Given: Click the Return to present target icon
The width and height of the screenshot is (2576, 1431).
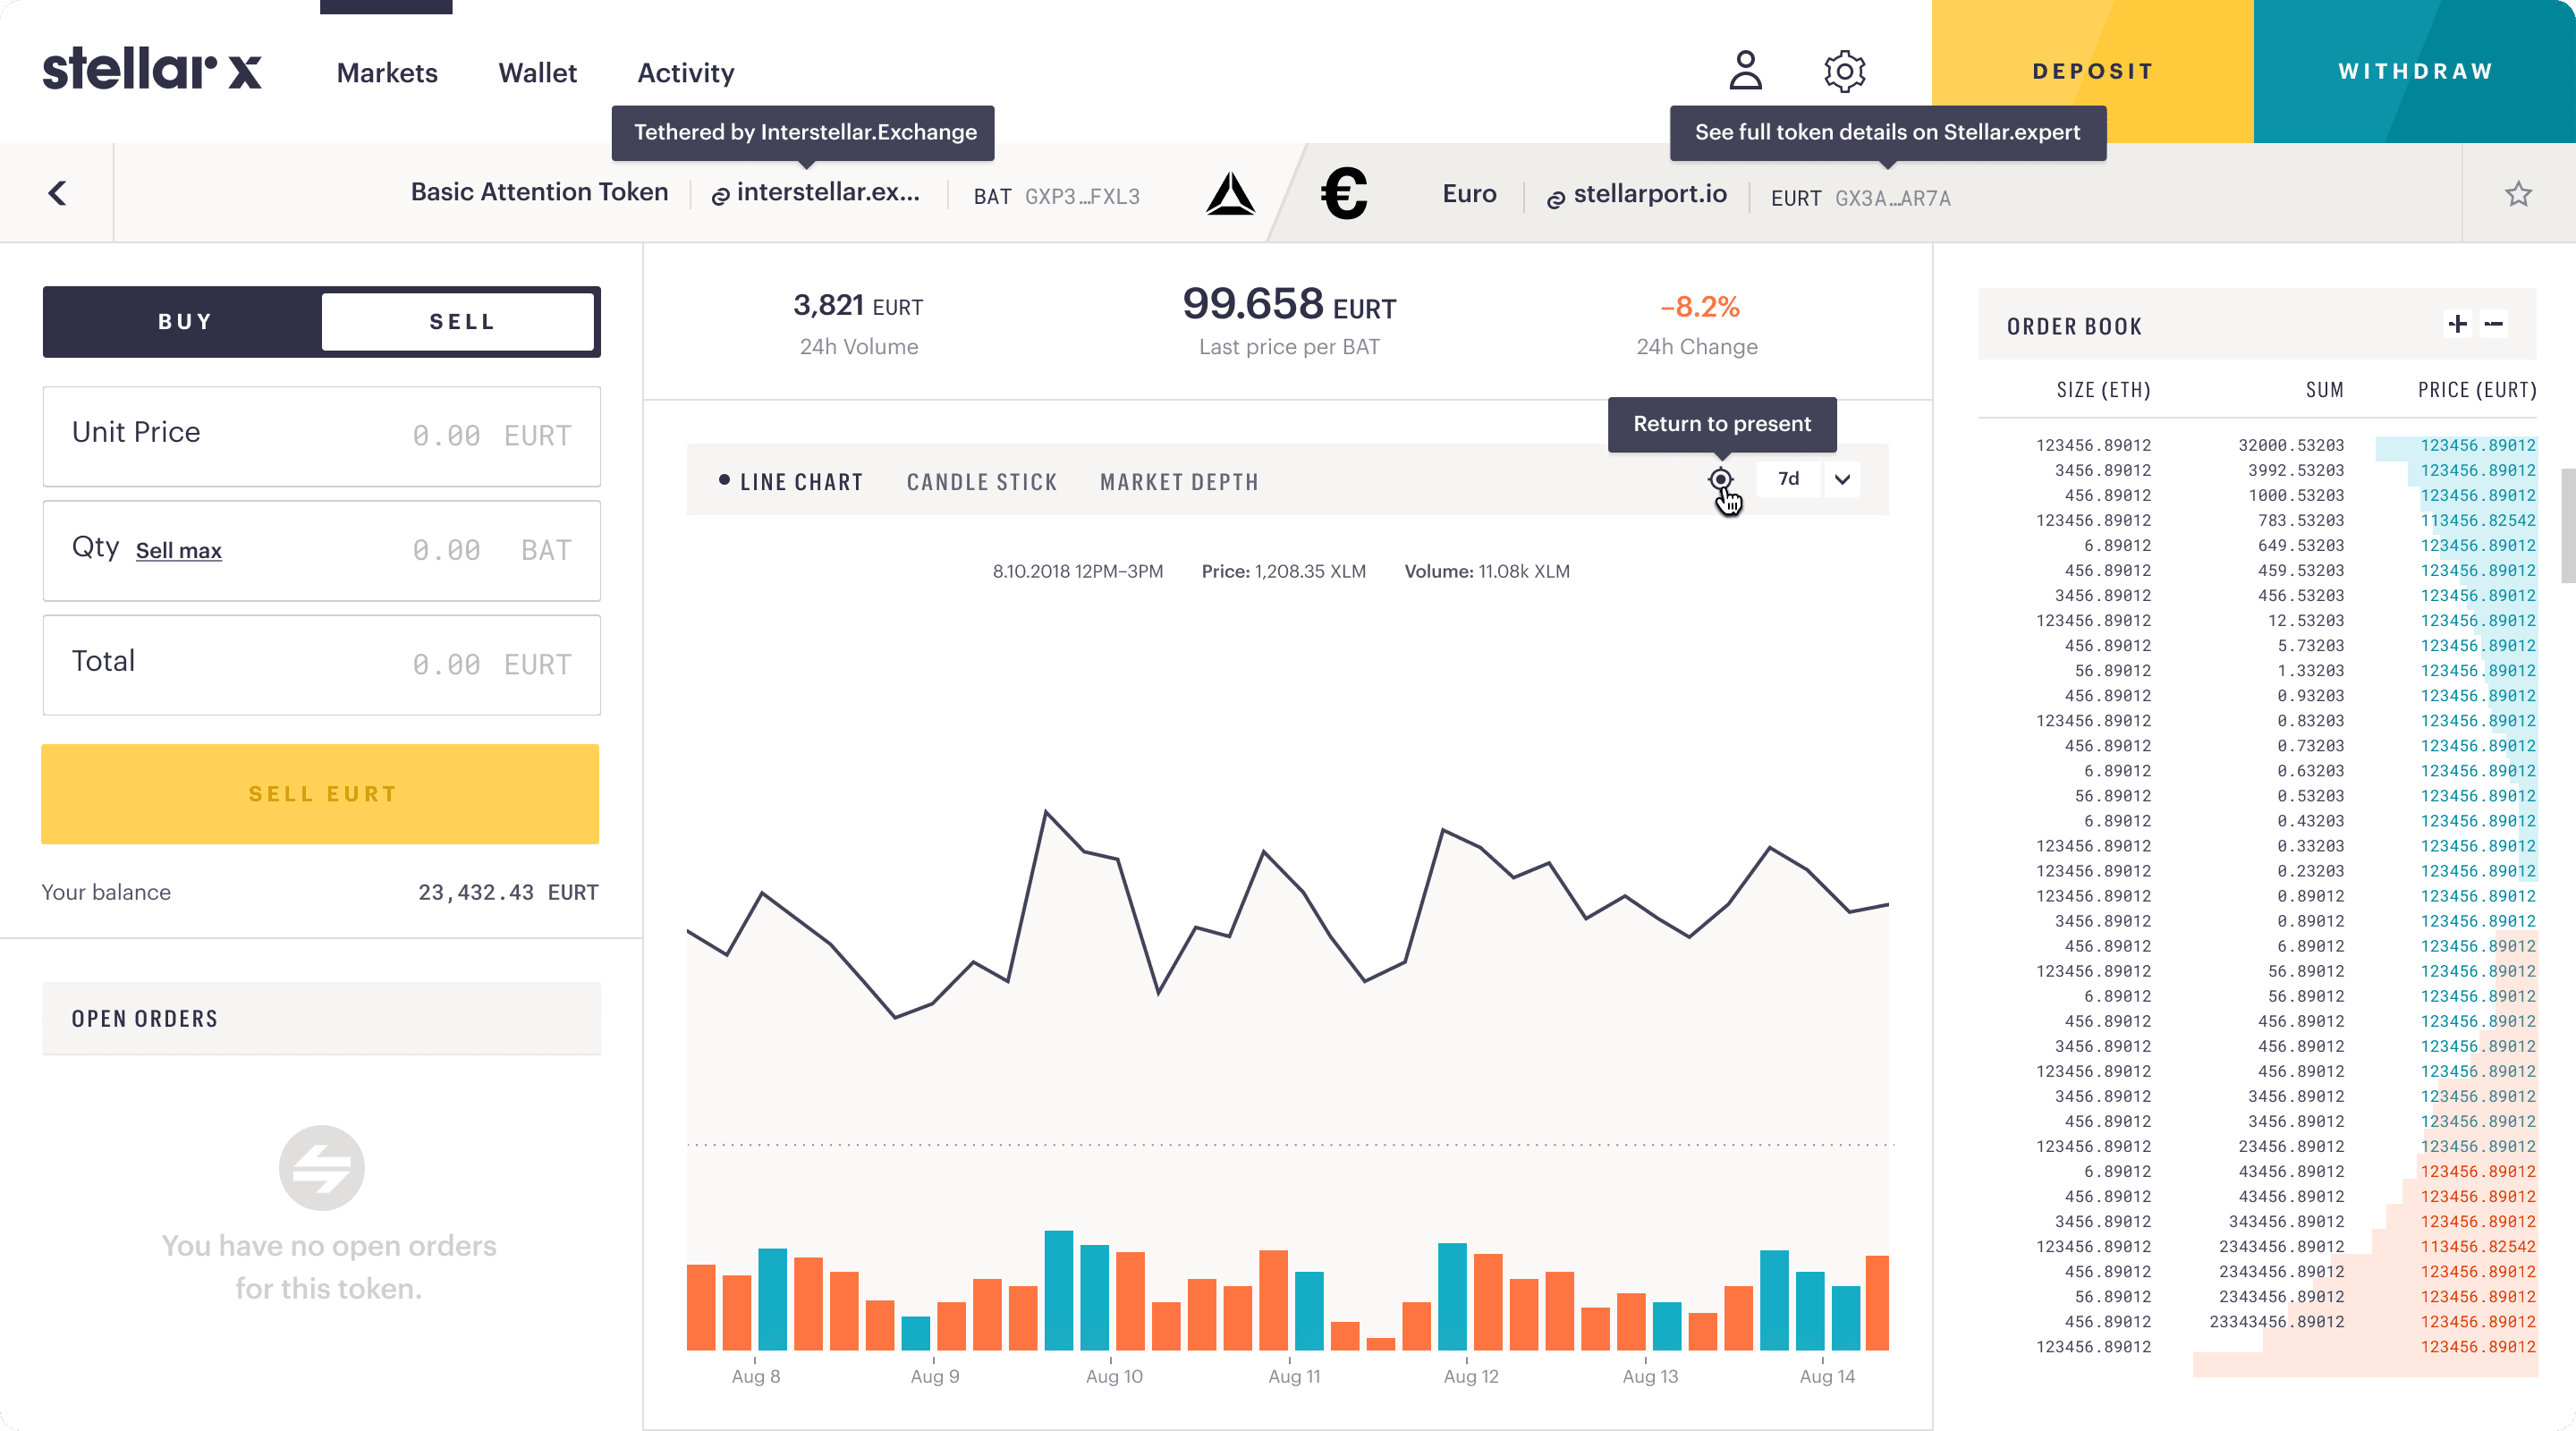Looking at the screenshot, I should [1720, 479].
